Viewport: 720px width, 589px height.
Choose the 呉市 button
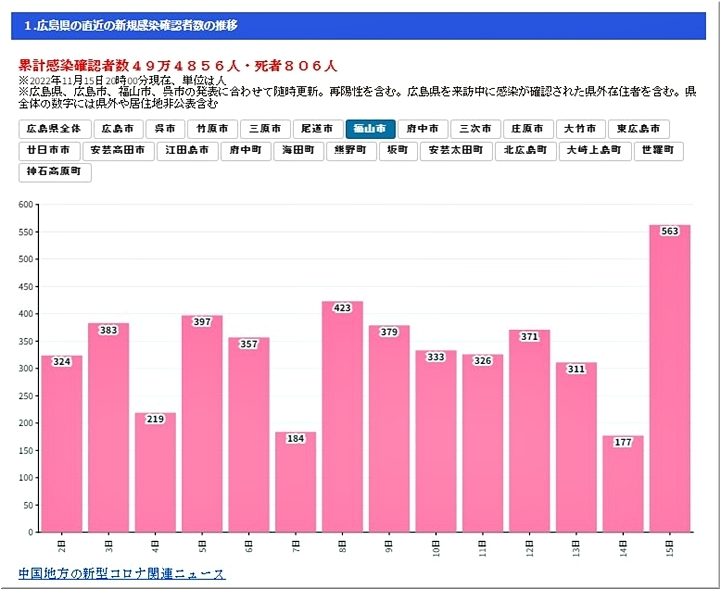(x=165, y=129)
